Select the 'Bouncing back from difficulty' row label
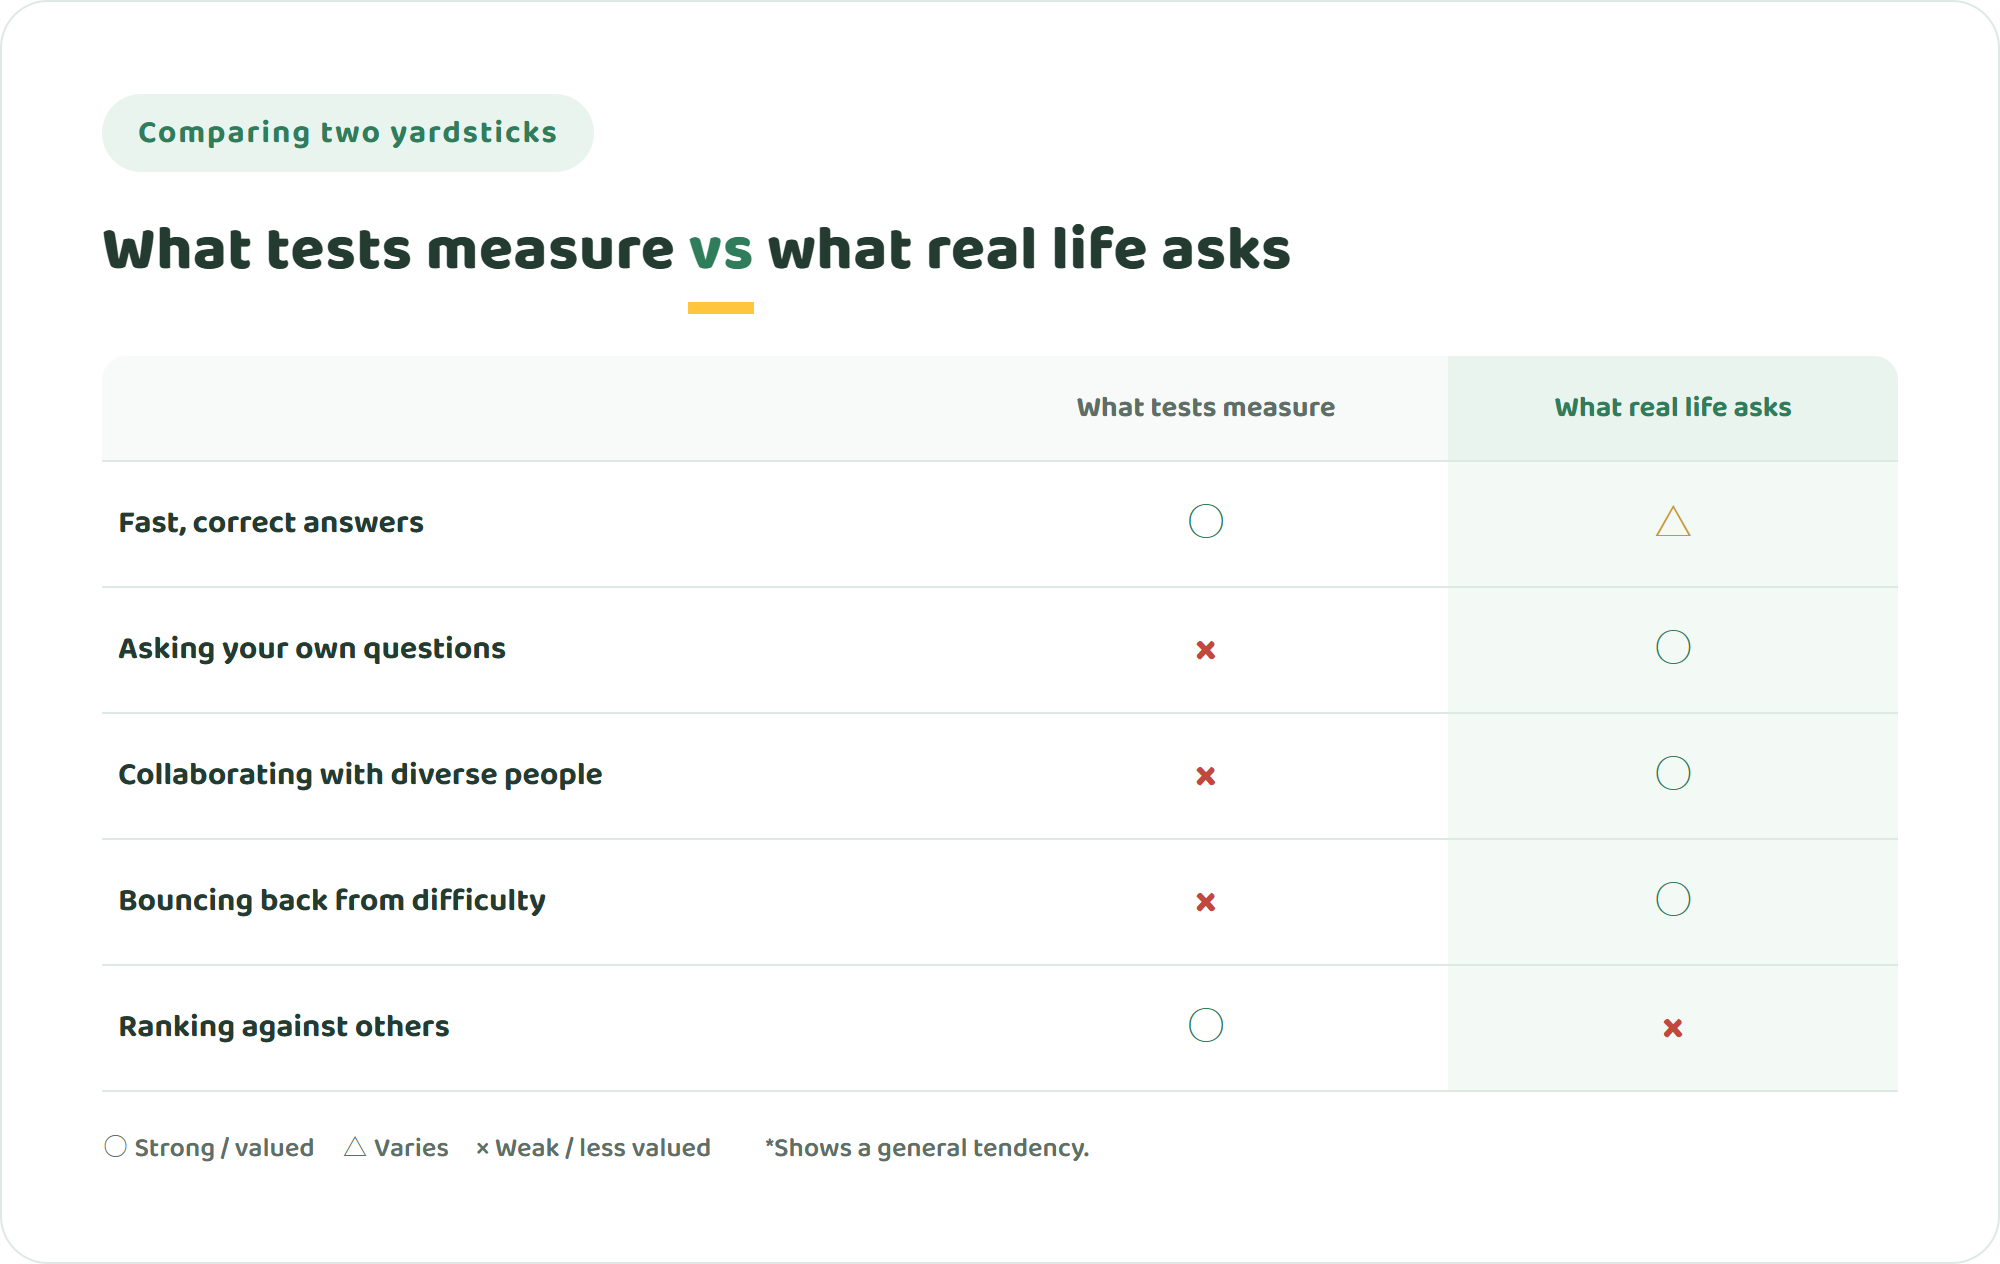The image size is (2000, 1264). 332,901
